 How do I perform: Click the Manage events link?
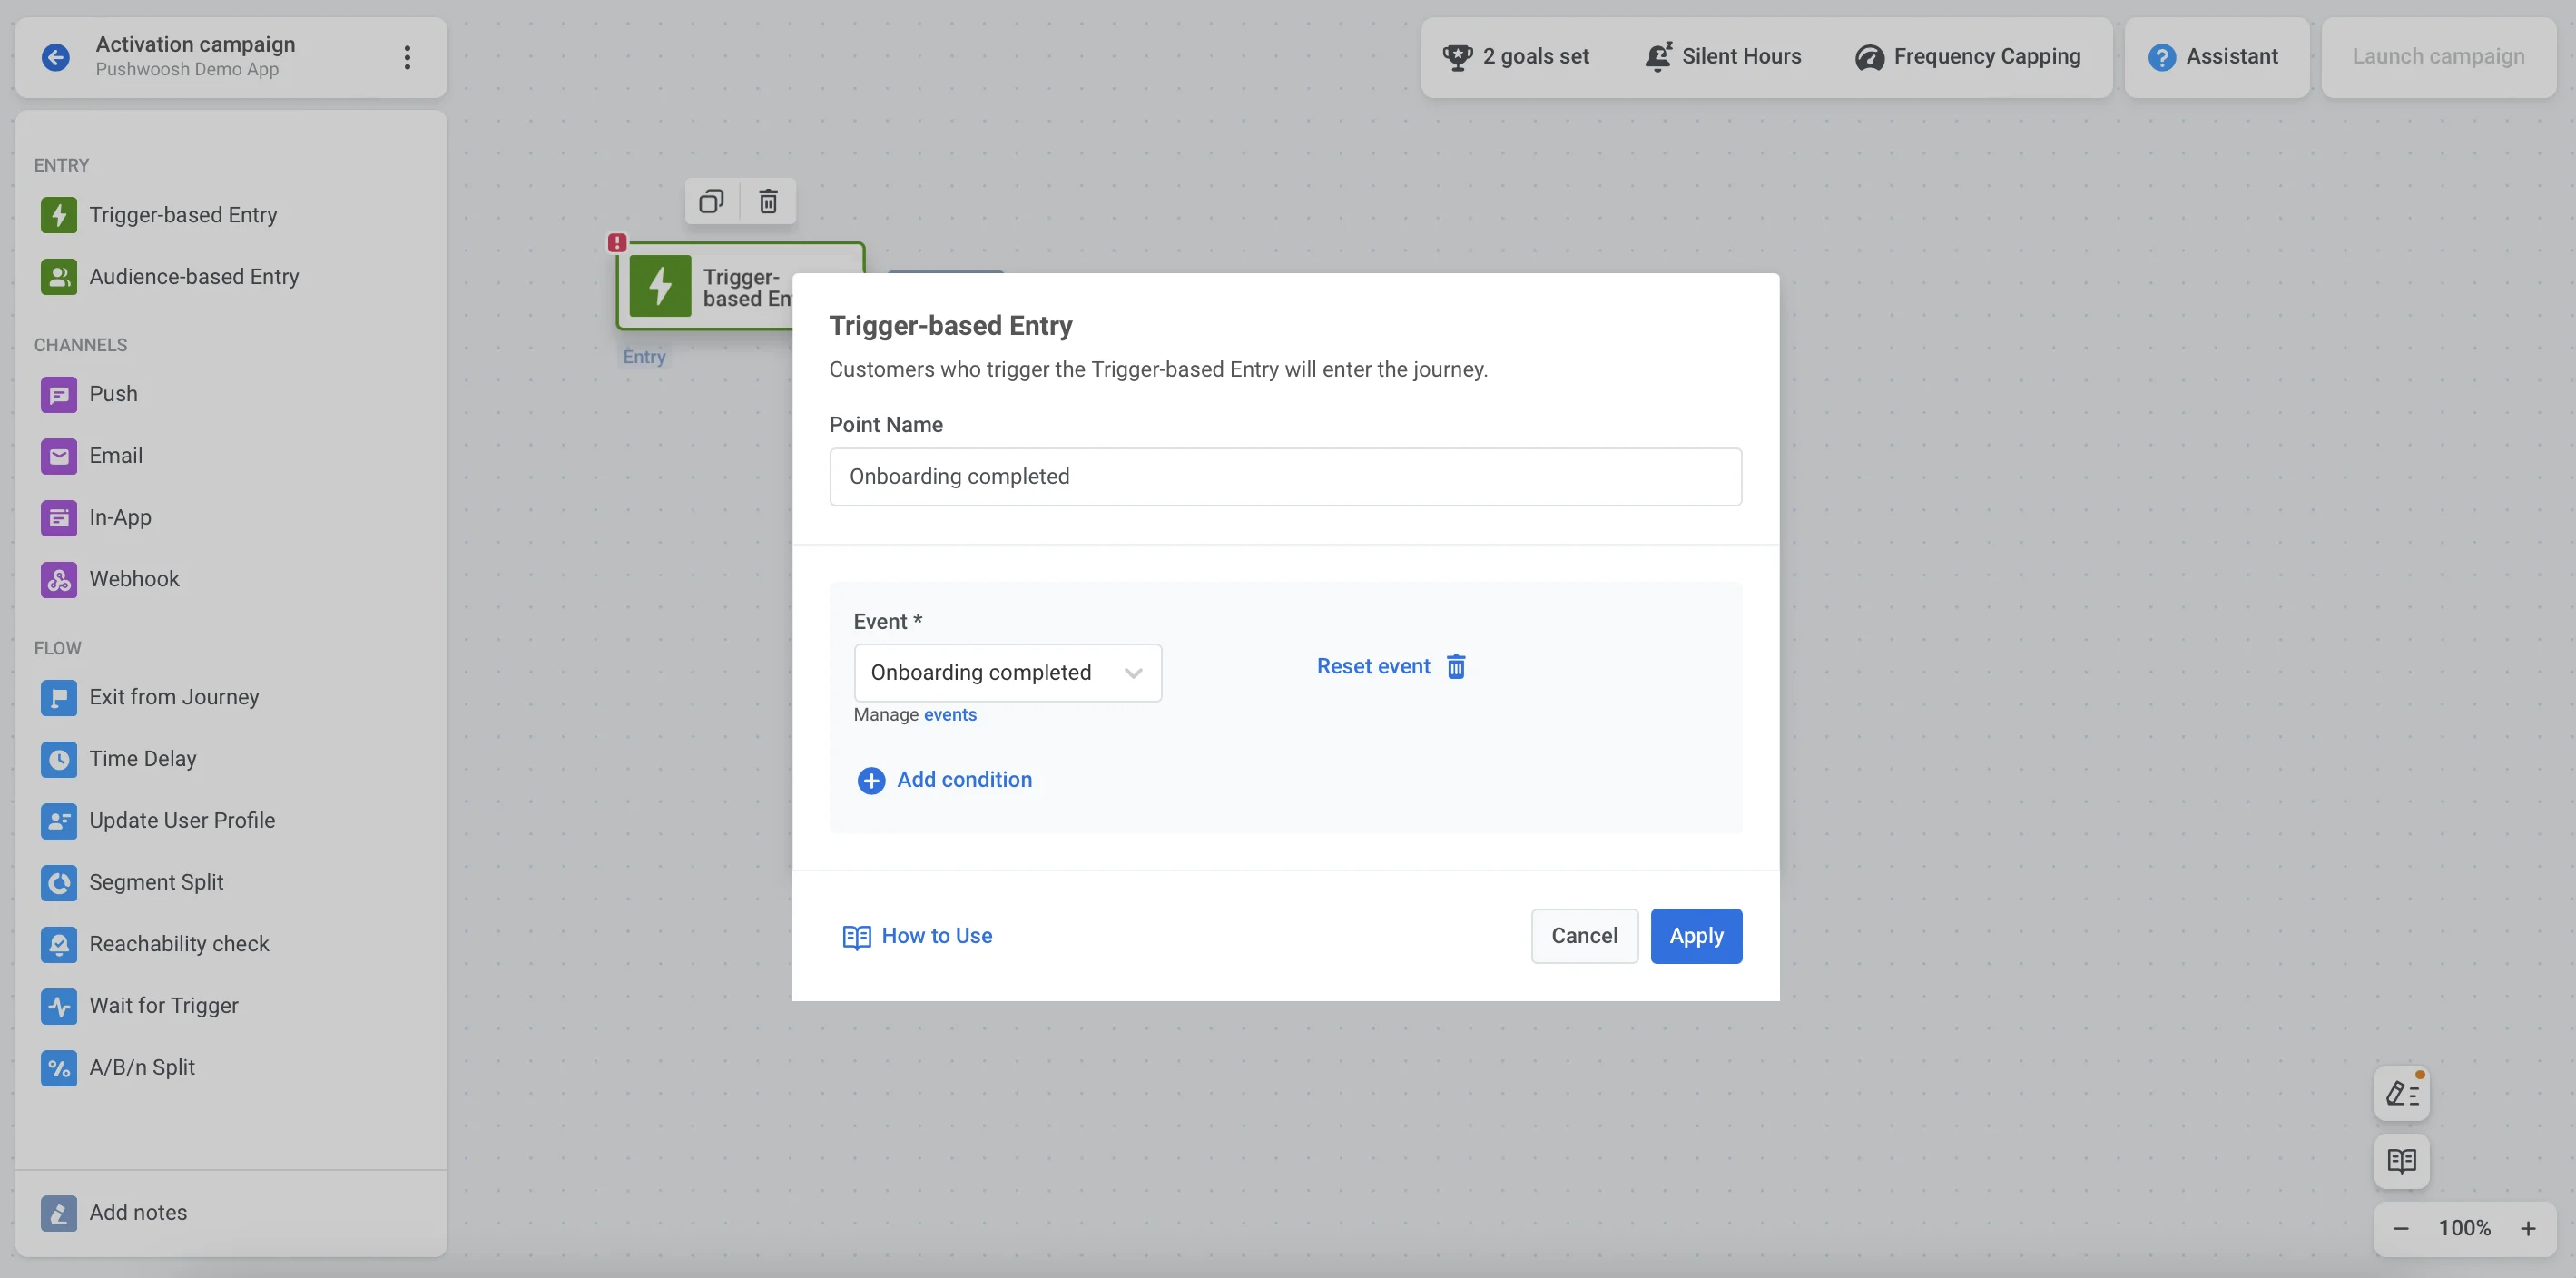click(x=949, y=715)
